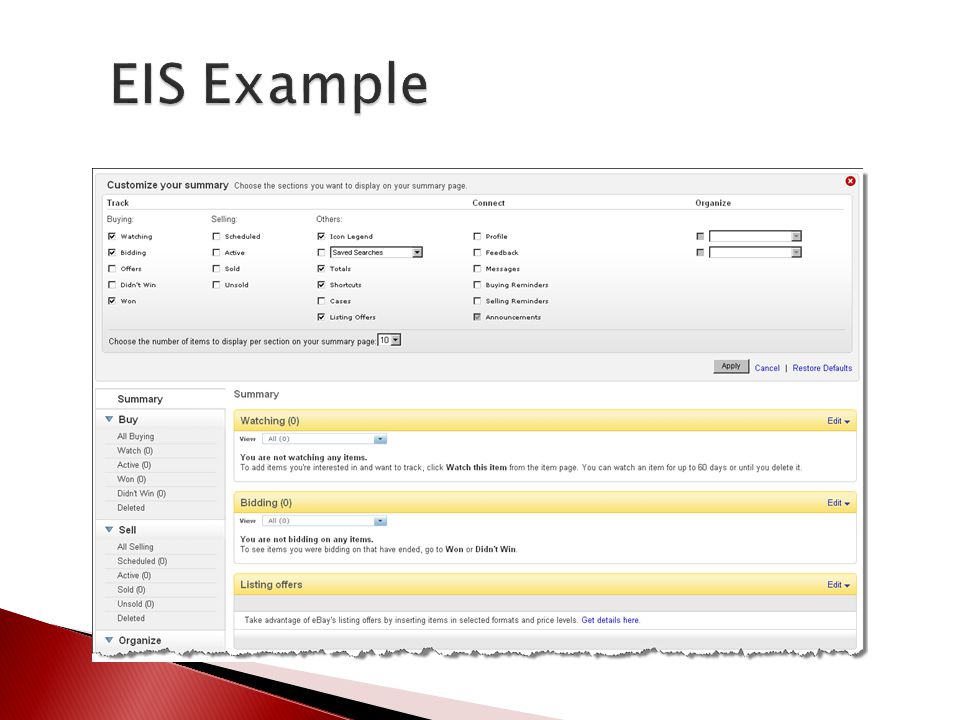The height and width of the screenshot is (720, 960).
Task: Uncheck the Icon Legend checkbox
Action: point(321,236)
